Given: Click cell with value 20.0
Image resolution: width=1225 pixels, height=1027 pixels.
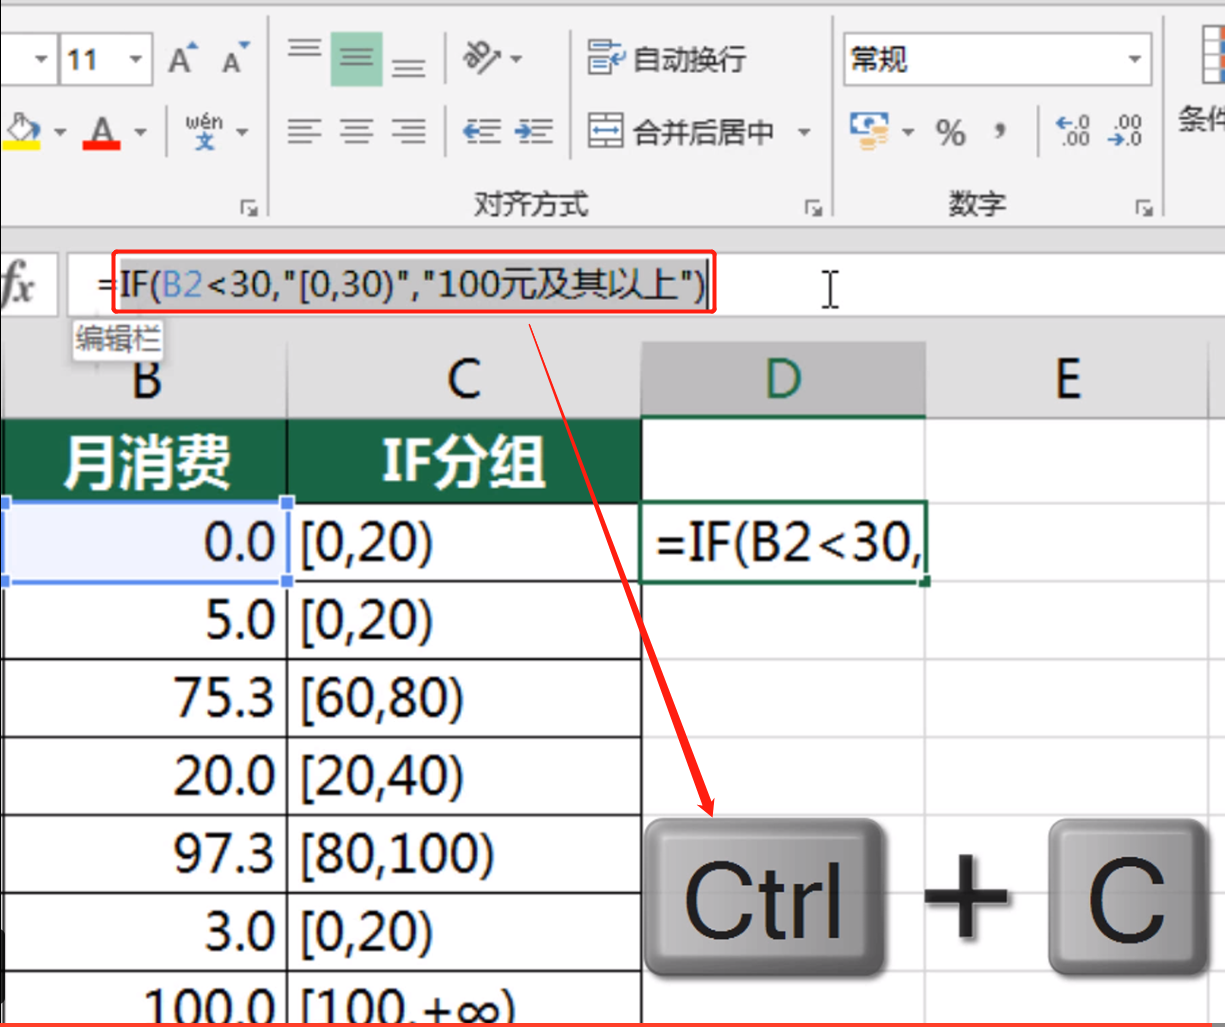Looking at the screenshot, I should tap(146, 776).
